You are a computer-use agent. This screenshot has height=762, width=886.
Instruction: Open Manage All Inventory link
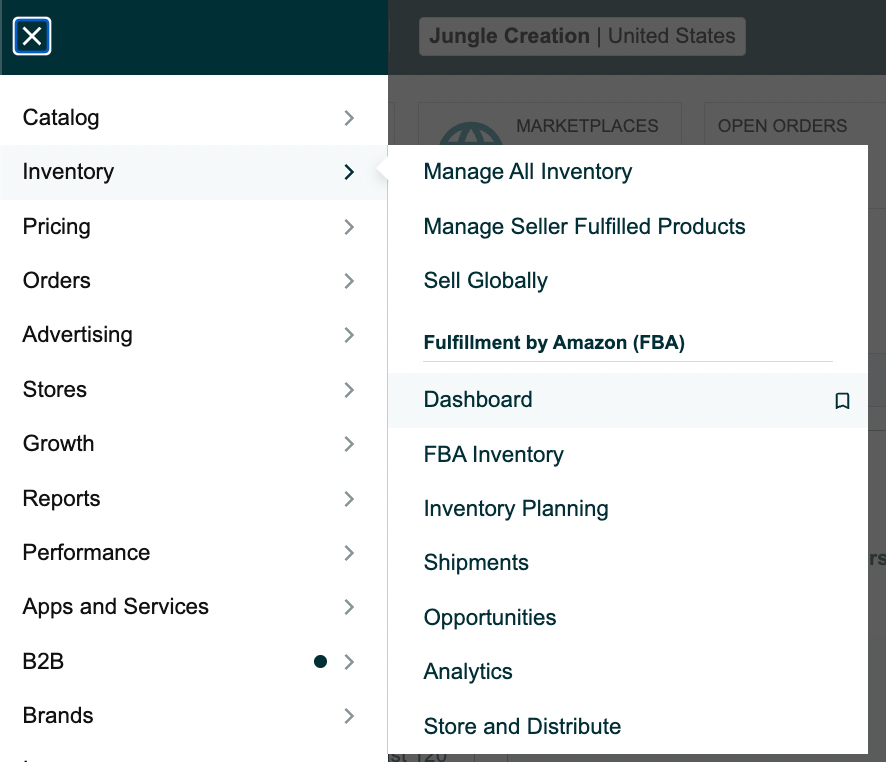point(528,172)
